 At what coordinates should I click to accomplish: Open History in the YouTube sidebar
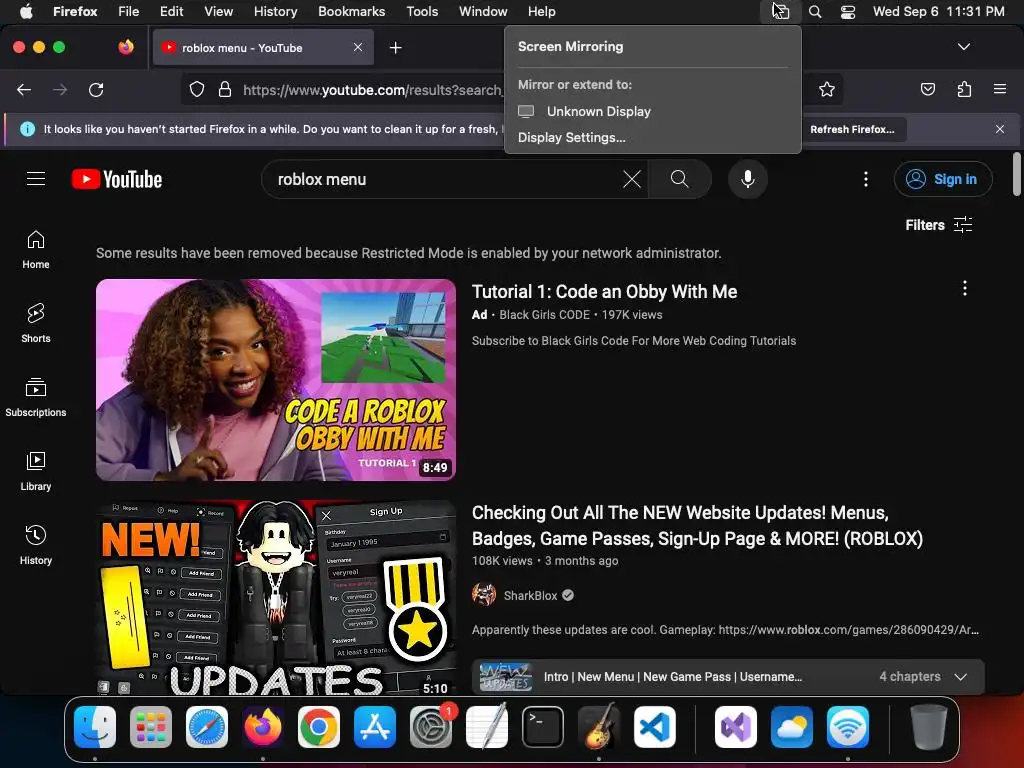coord(36,545)
